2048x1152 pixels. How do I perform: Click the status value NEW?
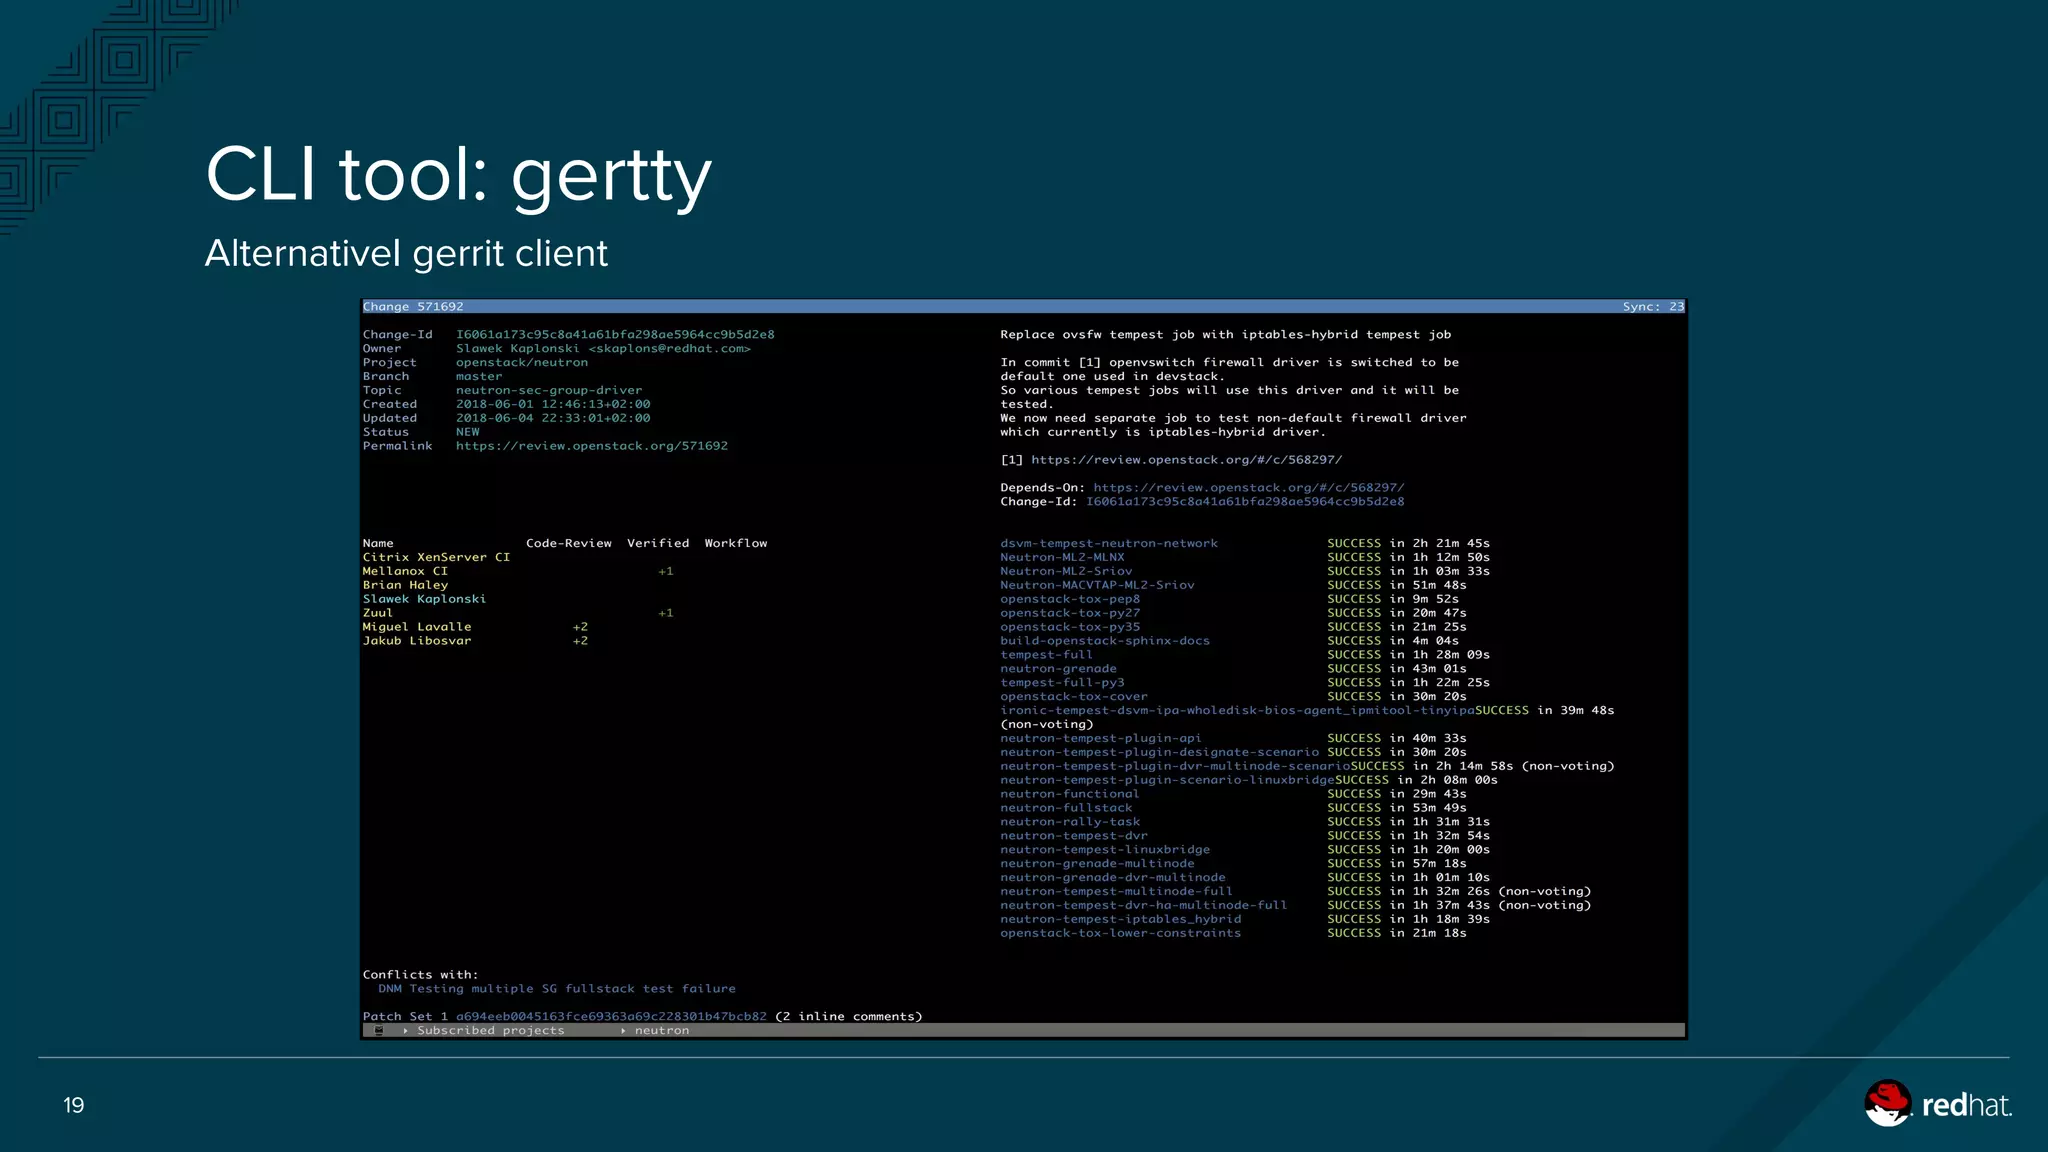[468, 433]
